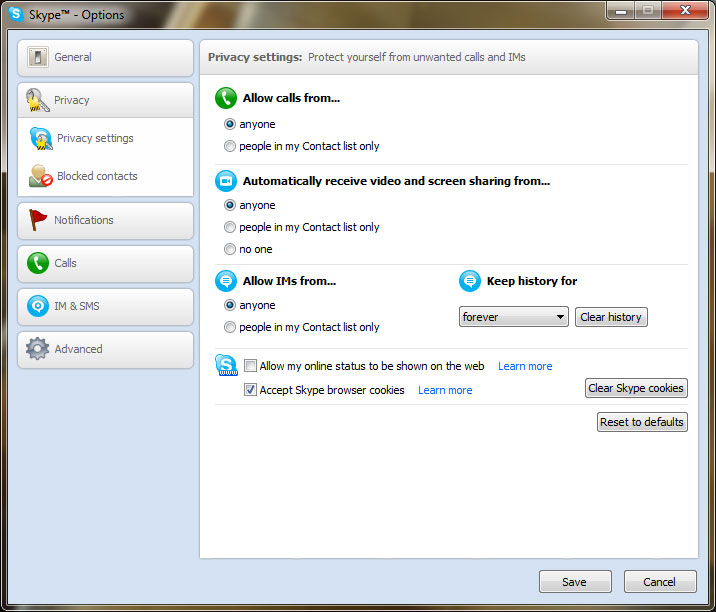Open the IM & SMS options section

click(105, 306)
